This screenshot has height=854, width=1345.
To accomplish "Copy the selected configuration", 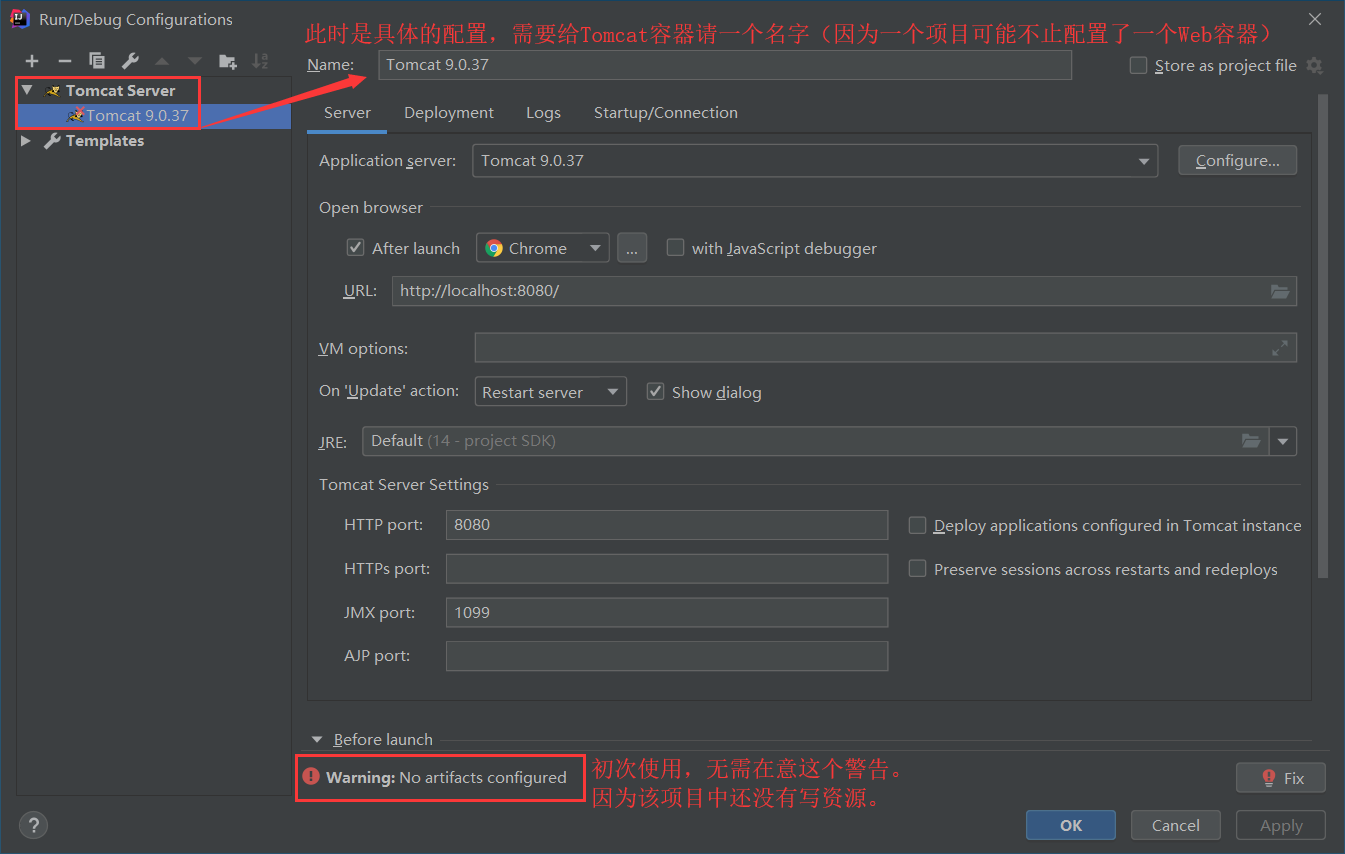I will [97, 61].
